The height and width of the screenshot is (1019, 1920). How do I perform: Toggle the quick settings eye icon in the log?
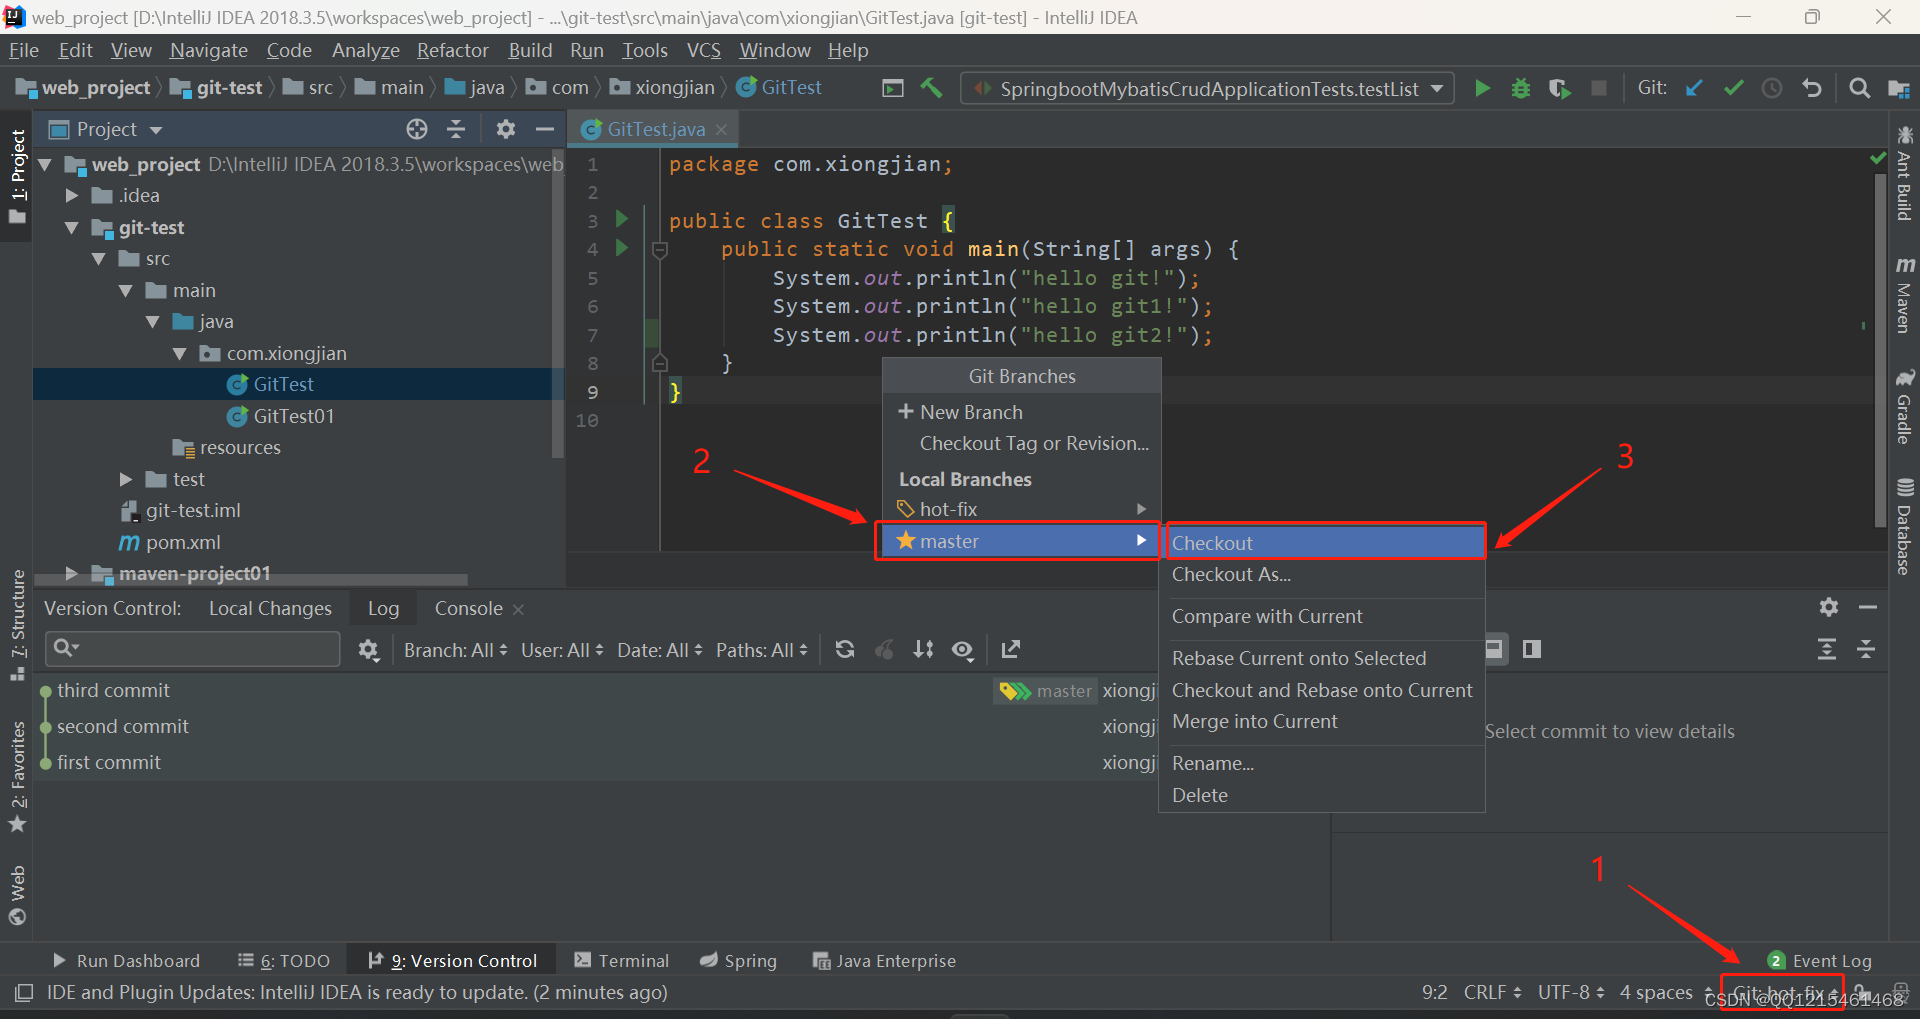pos(962,650)
